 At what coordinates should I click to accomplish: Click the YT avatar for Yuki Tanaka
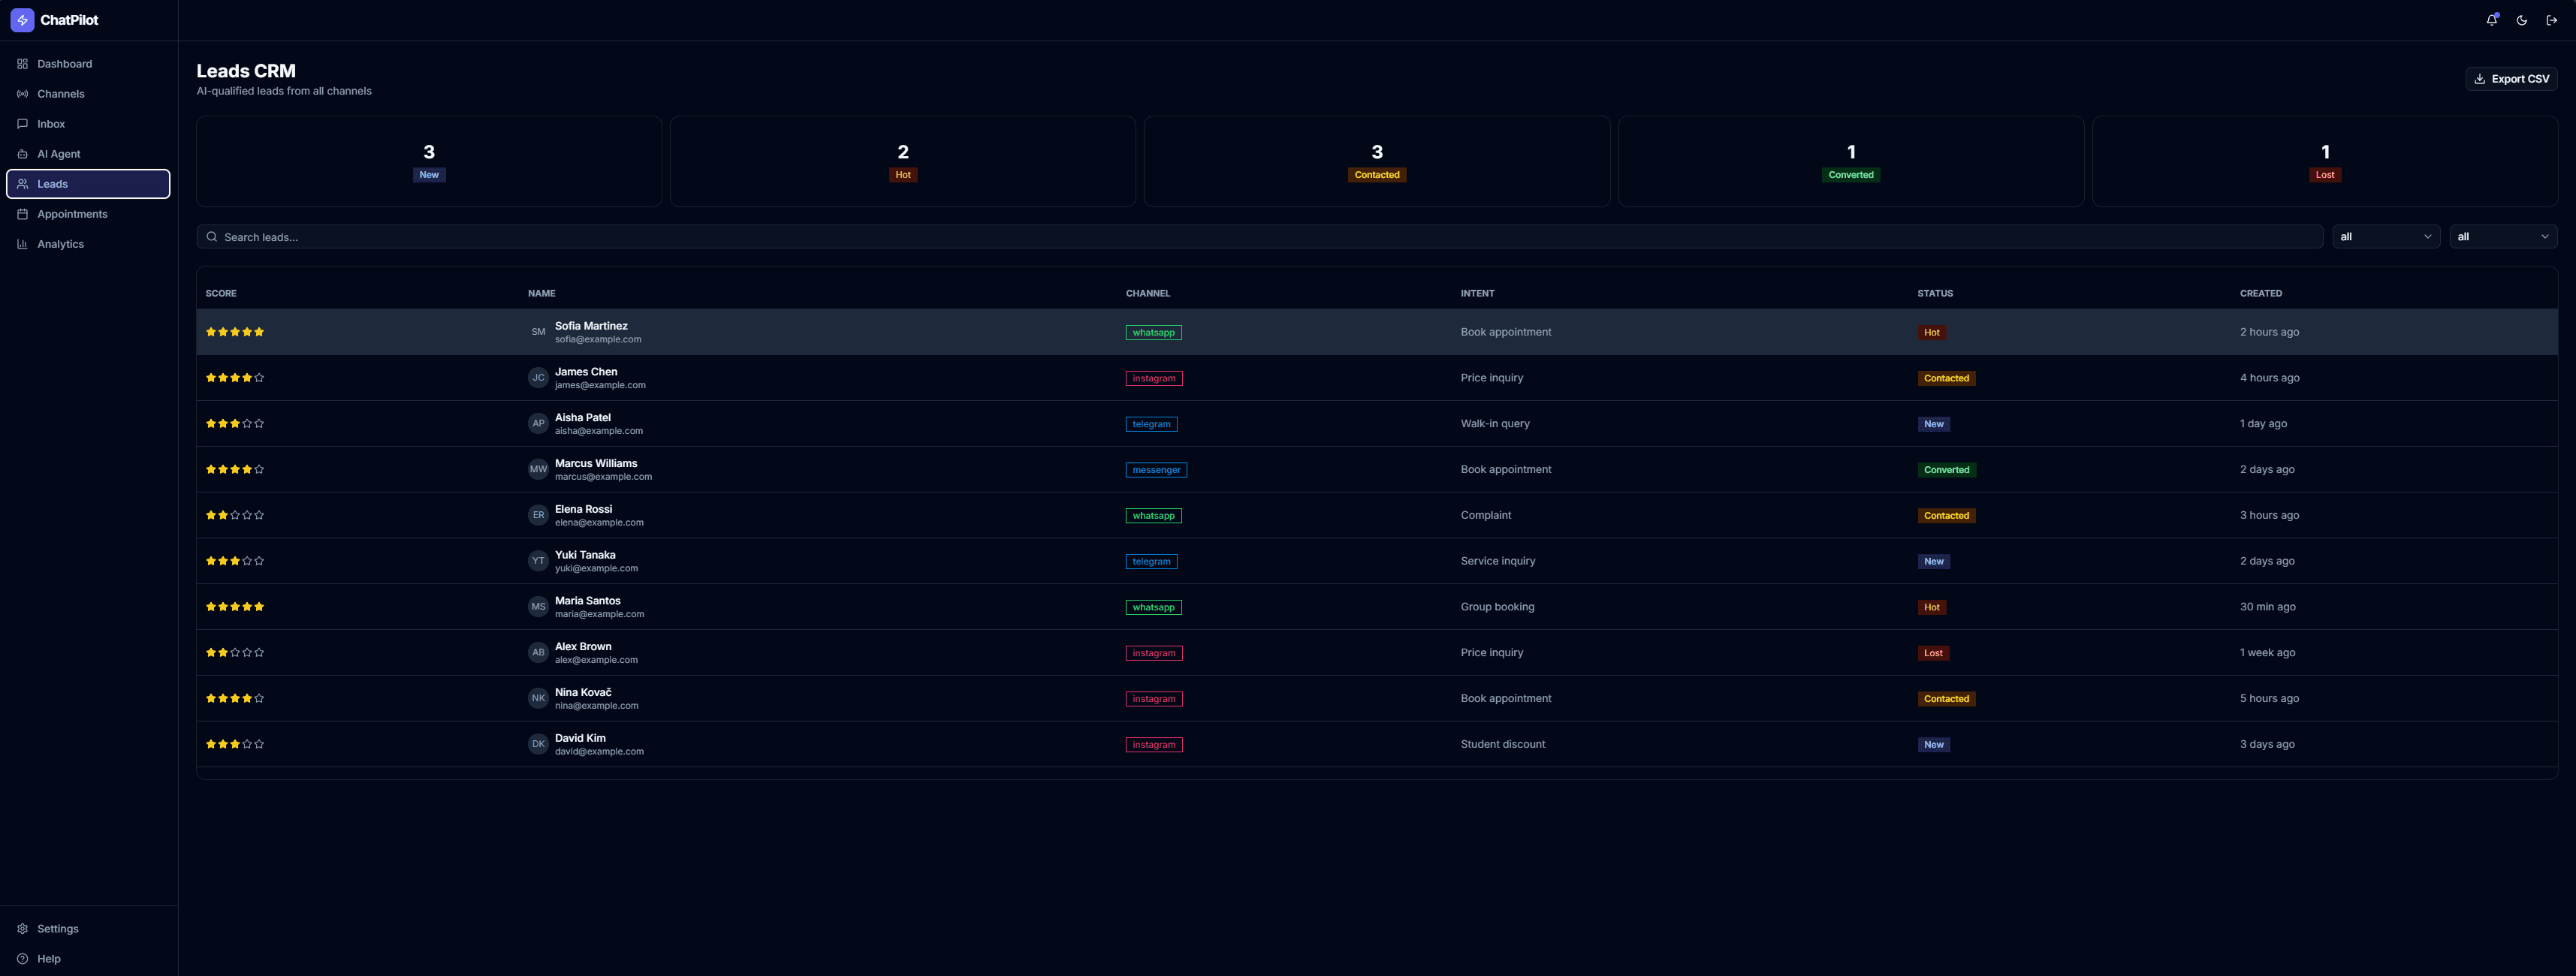tap(538, 561)
